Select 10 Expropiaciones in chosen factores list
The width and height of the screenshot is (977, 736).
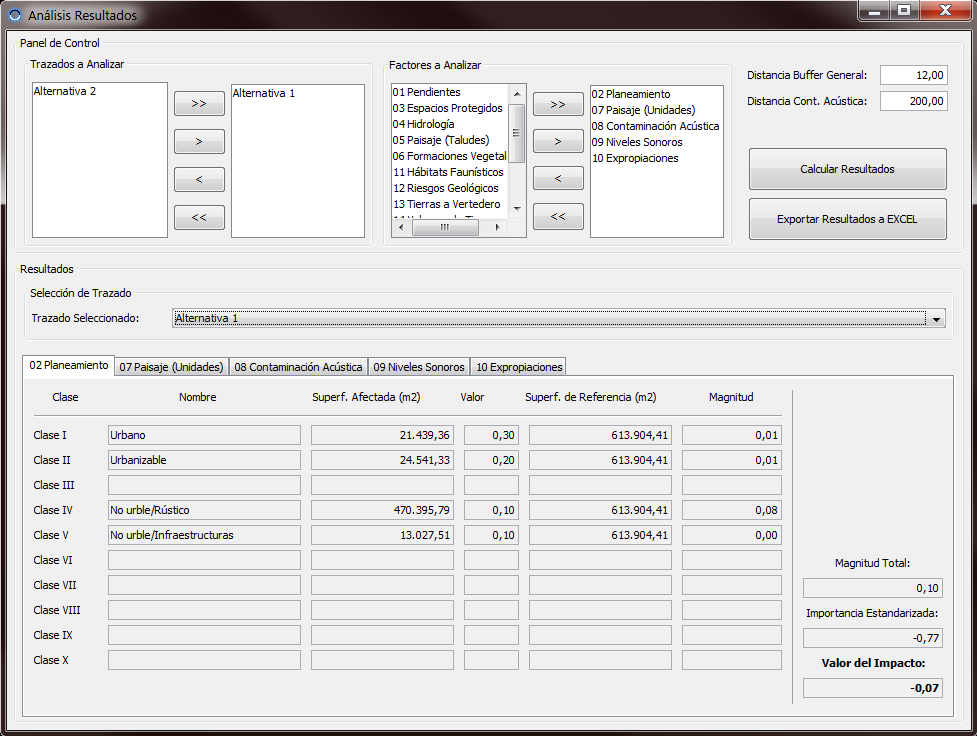pos(635,158)
